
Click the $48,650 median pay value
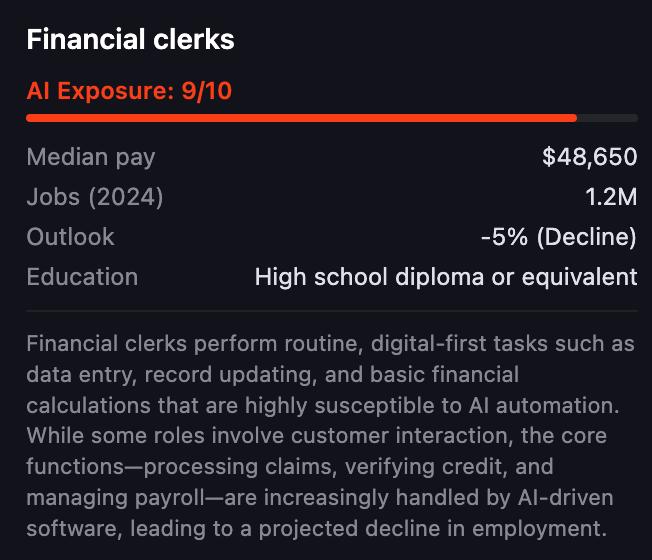(589, 157)
